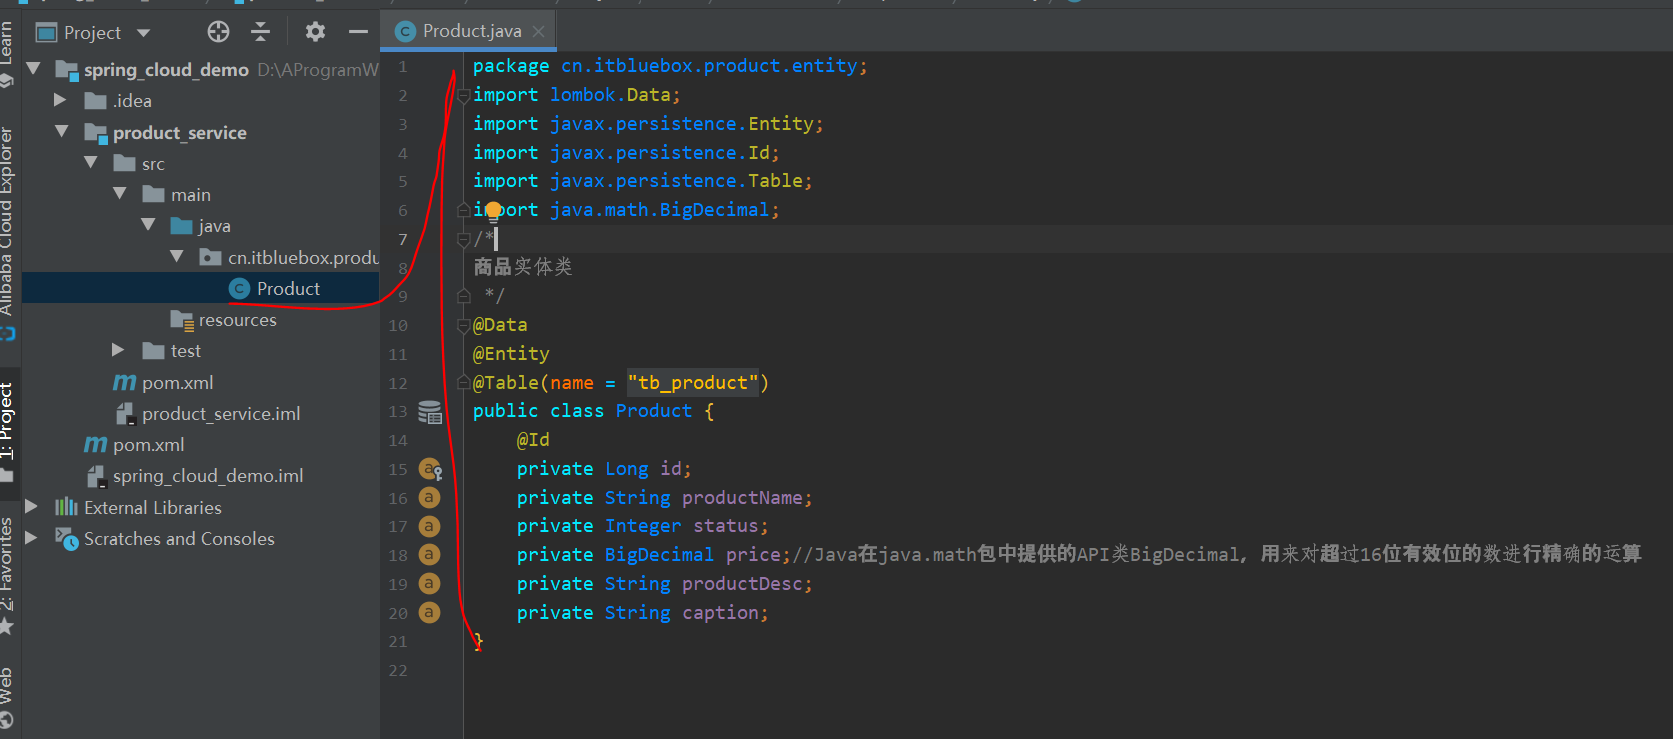Collapse the product_service module arrow
The height and width of the screenshot is (739, 1673).
pos(62,132)
